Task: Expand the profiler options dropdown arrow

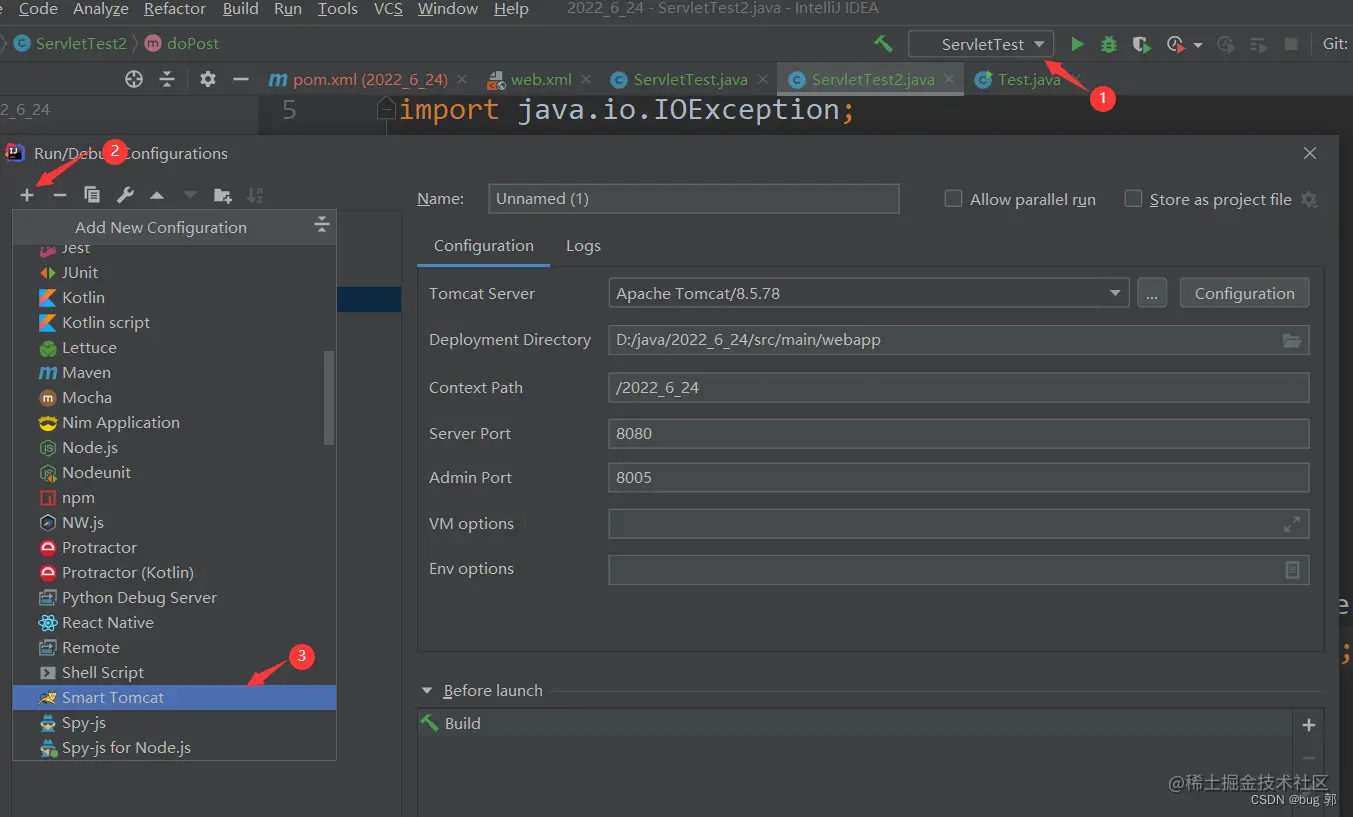Action: pos(1197,45)
